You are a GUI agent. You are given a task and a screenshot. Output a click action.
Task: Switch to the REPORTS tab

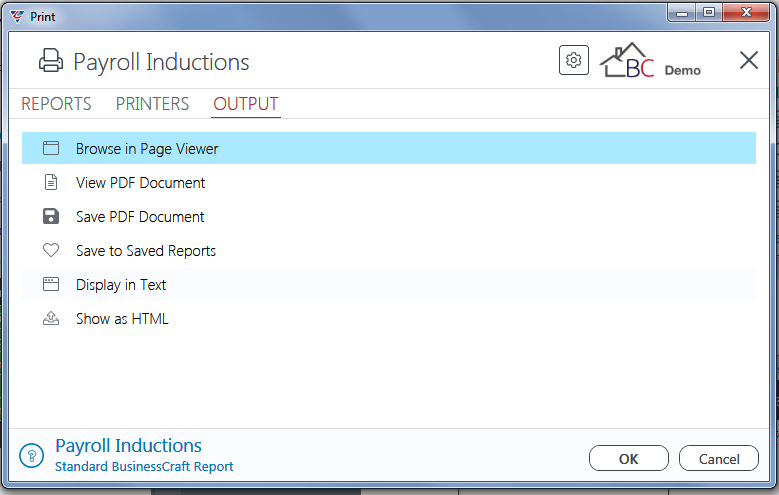tap(56, 104)
